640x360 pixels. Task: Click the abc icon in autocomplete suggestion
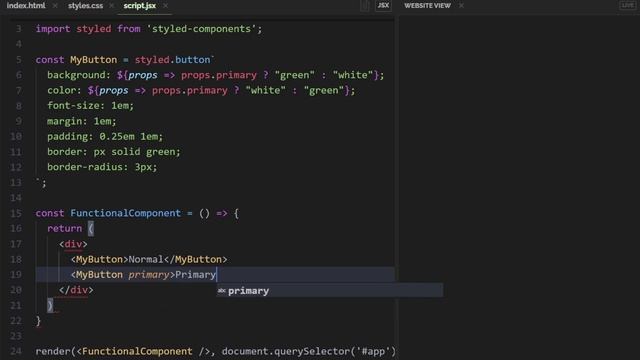coord(222,291)
